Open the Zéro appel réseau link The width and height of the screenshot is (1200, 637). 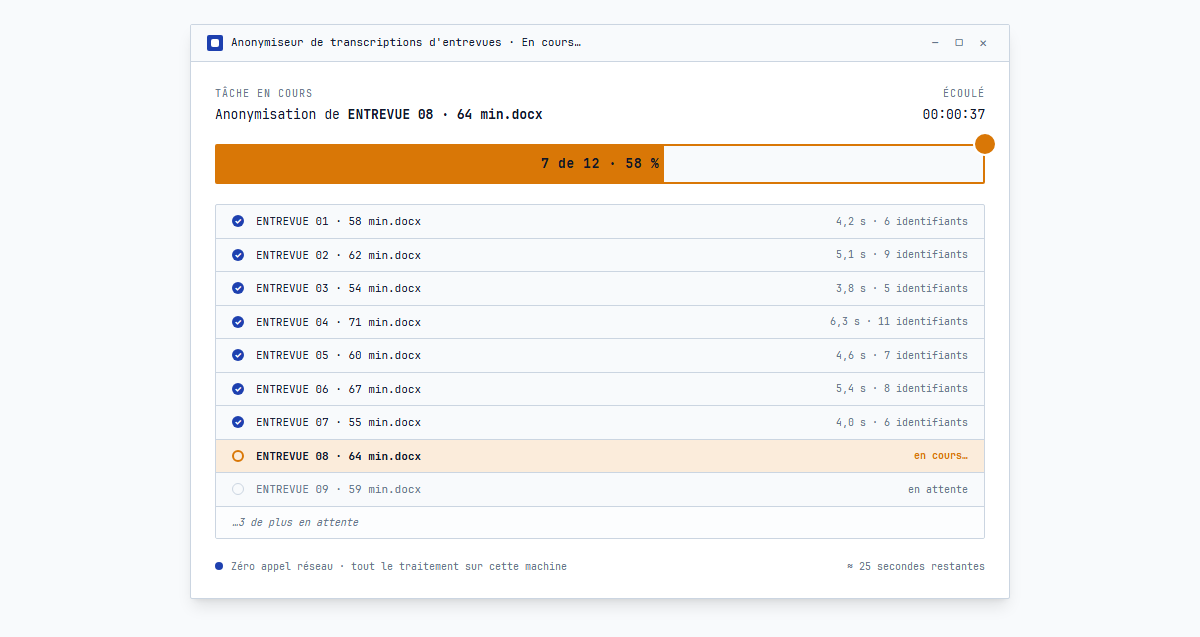pos(281,565)
